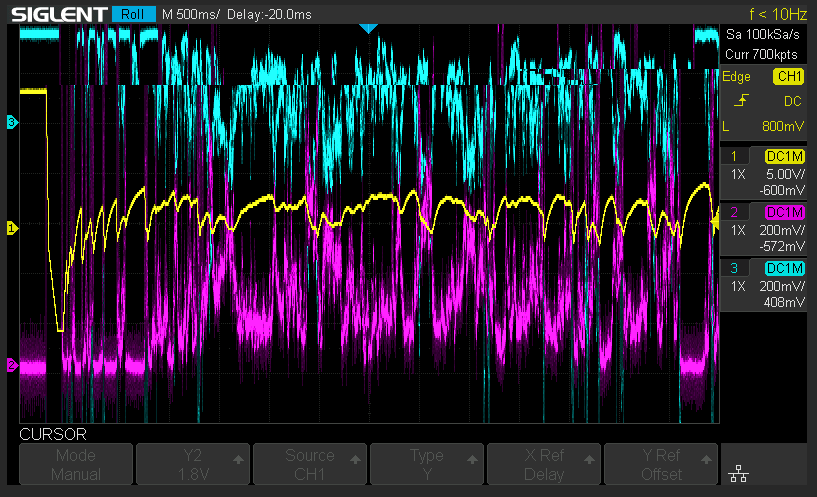Open the cursor Mode Manual menu
This screenshot has width=817, height=497.
[x=76, y=464]
